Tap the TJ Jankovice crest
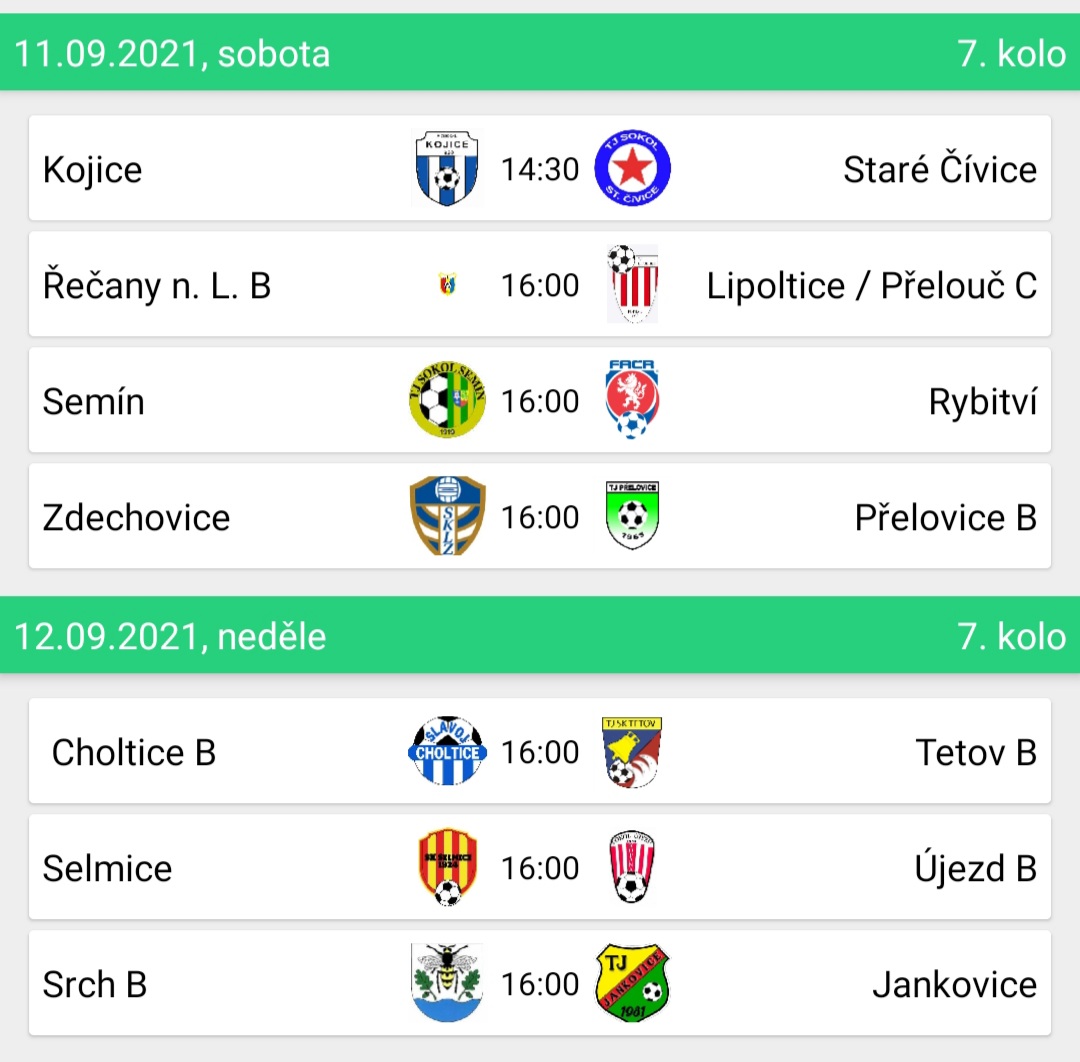The image size is (1080, 1062). pyautogui.click(x=632, y=983)
